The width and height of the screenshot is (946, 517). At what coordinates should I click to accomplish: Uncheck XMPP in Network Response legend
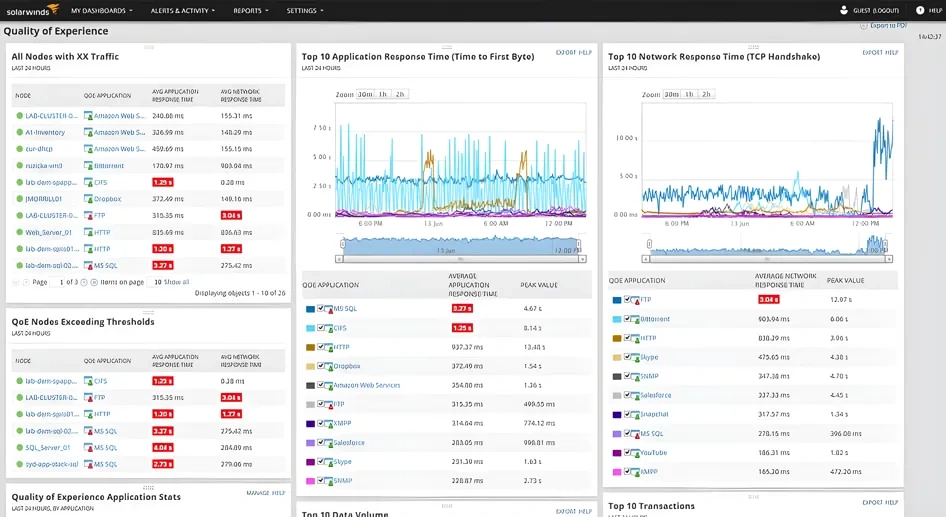[x=627, y=472]
